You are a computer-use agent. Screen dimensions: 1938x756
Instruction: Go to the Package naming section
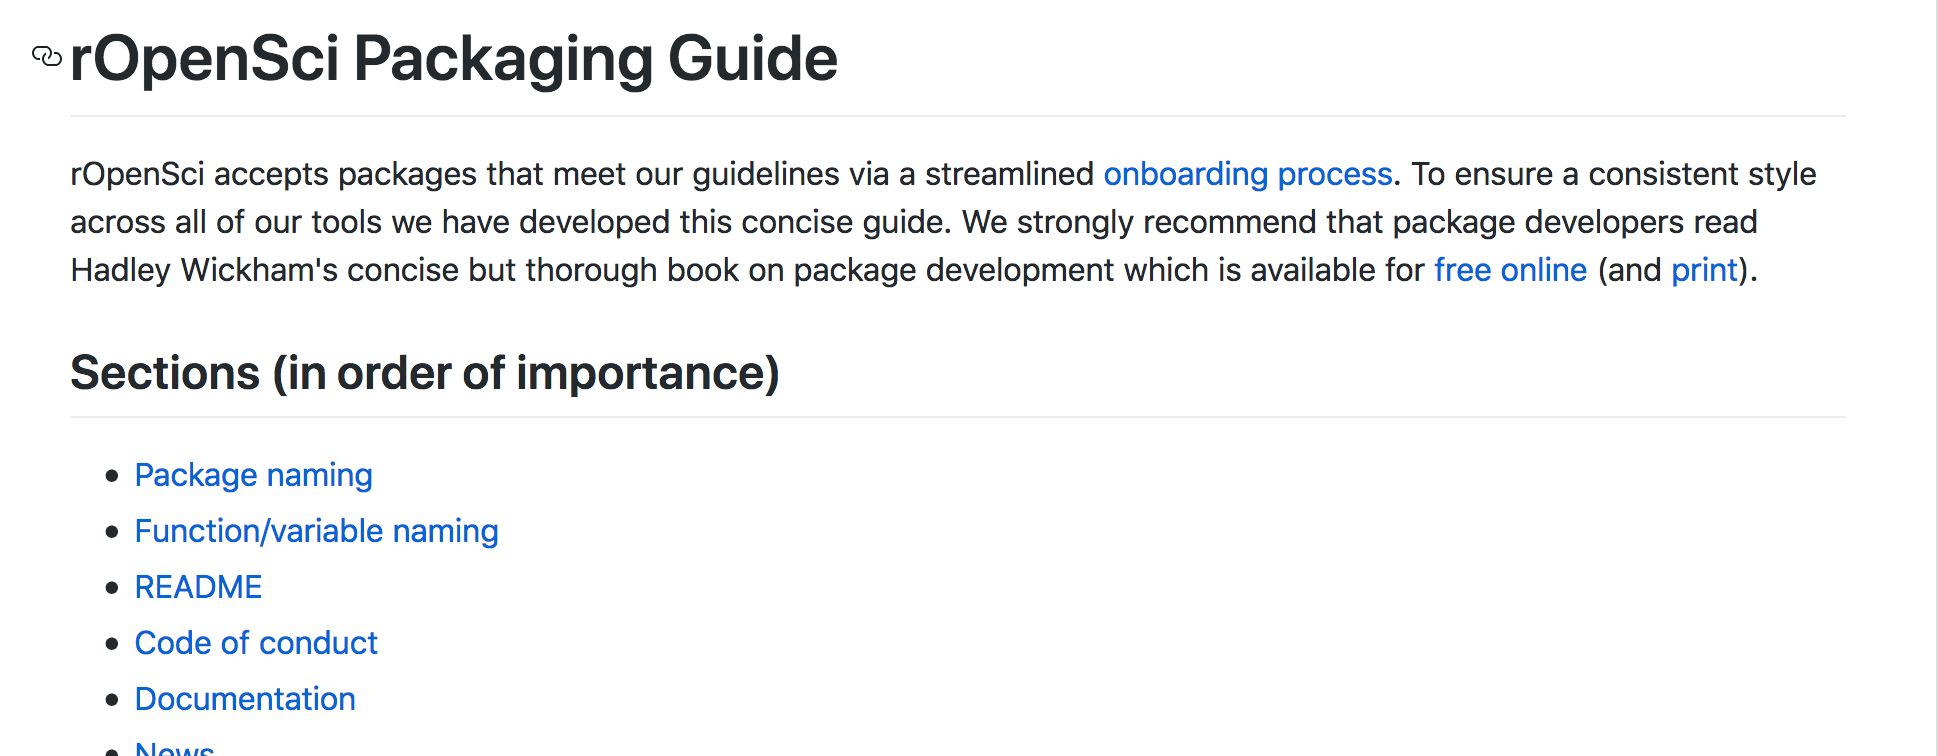(x=254, y=475)
